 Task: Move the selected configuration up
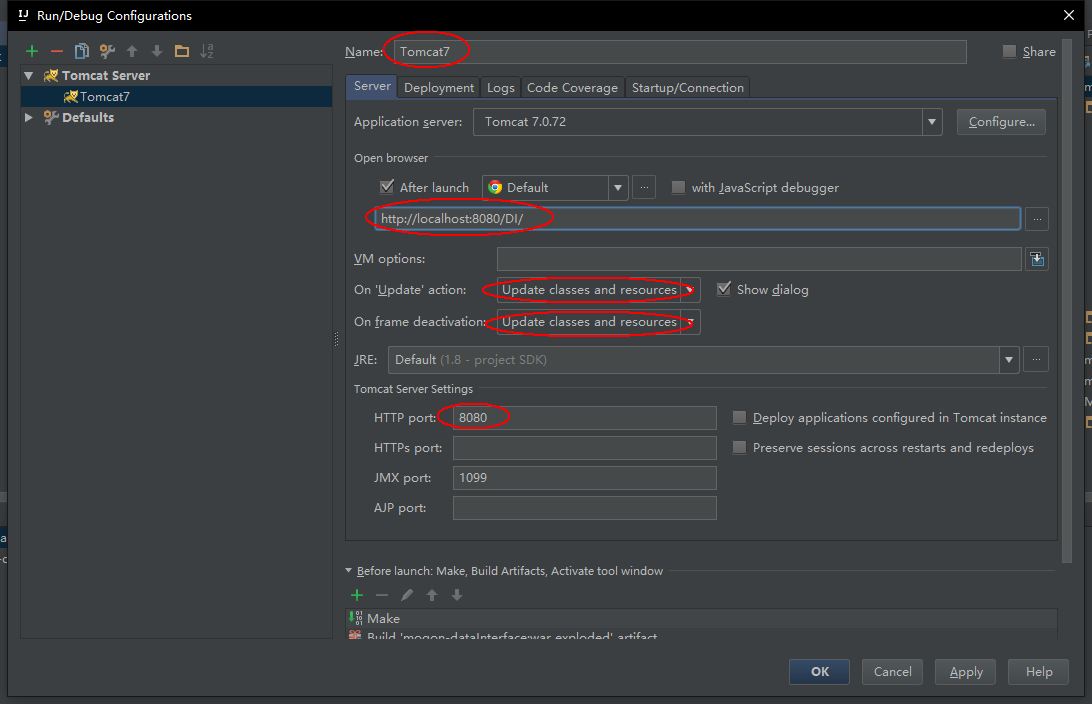134,51
